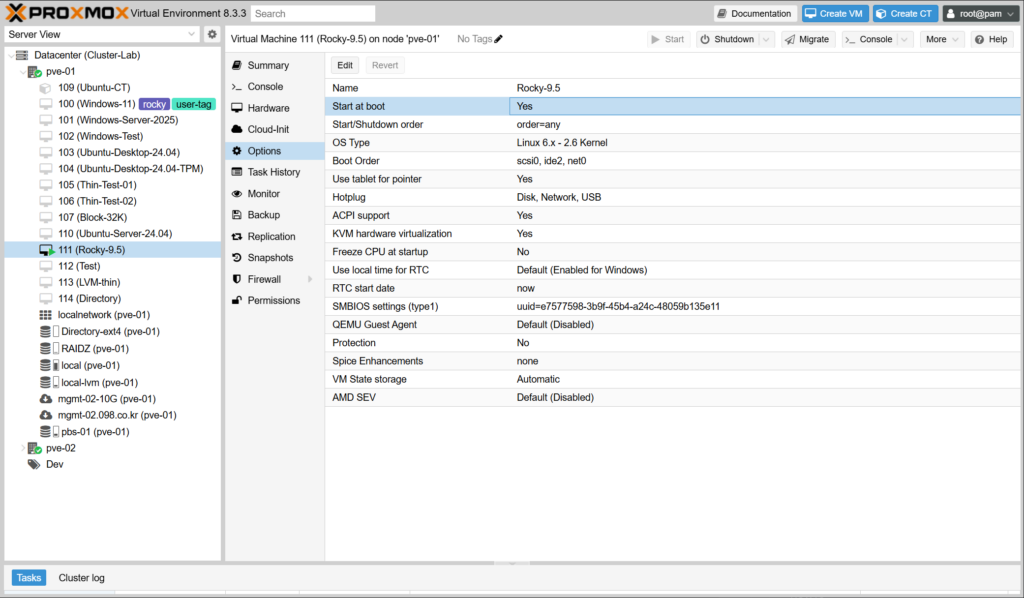Click the Edit button

[344, 65]
